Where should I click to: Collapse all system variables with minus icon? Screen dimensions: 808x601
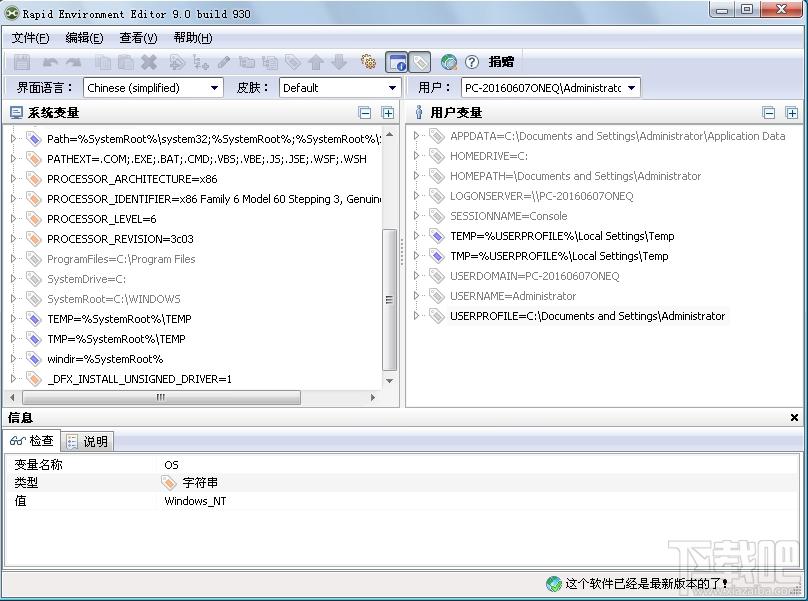click(365, 113)
